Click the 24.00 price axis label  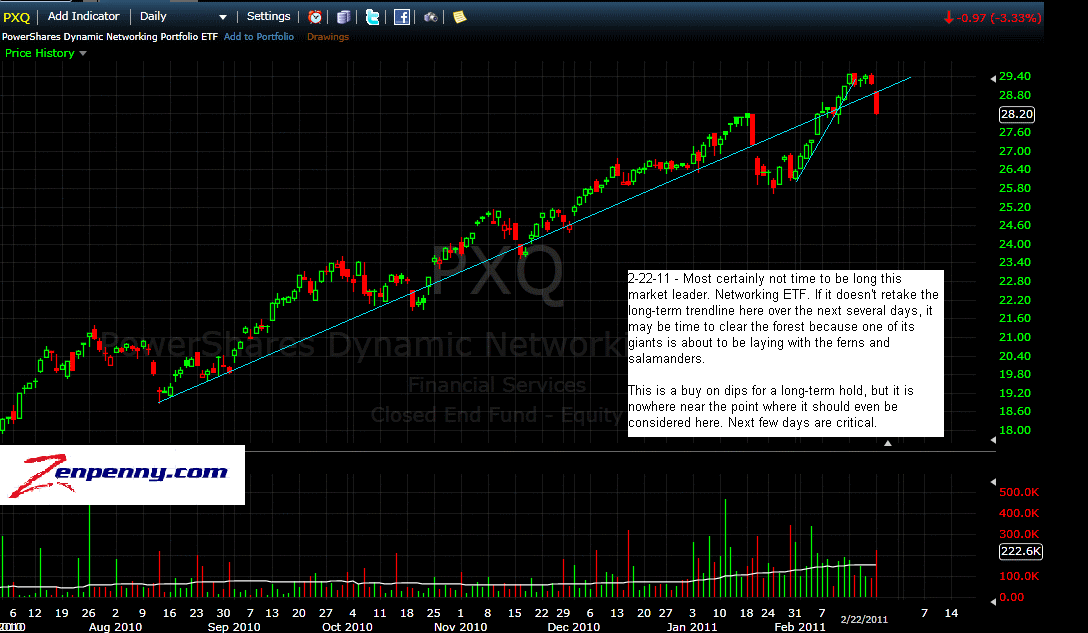pos(1014,244)
